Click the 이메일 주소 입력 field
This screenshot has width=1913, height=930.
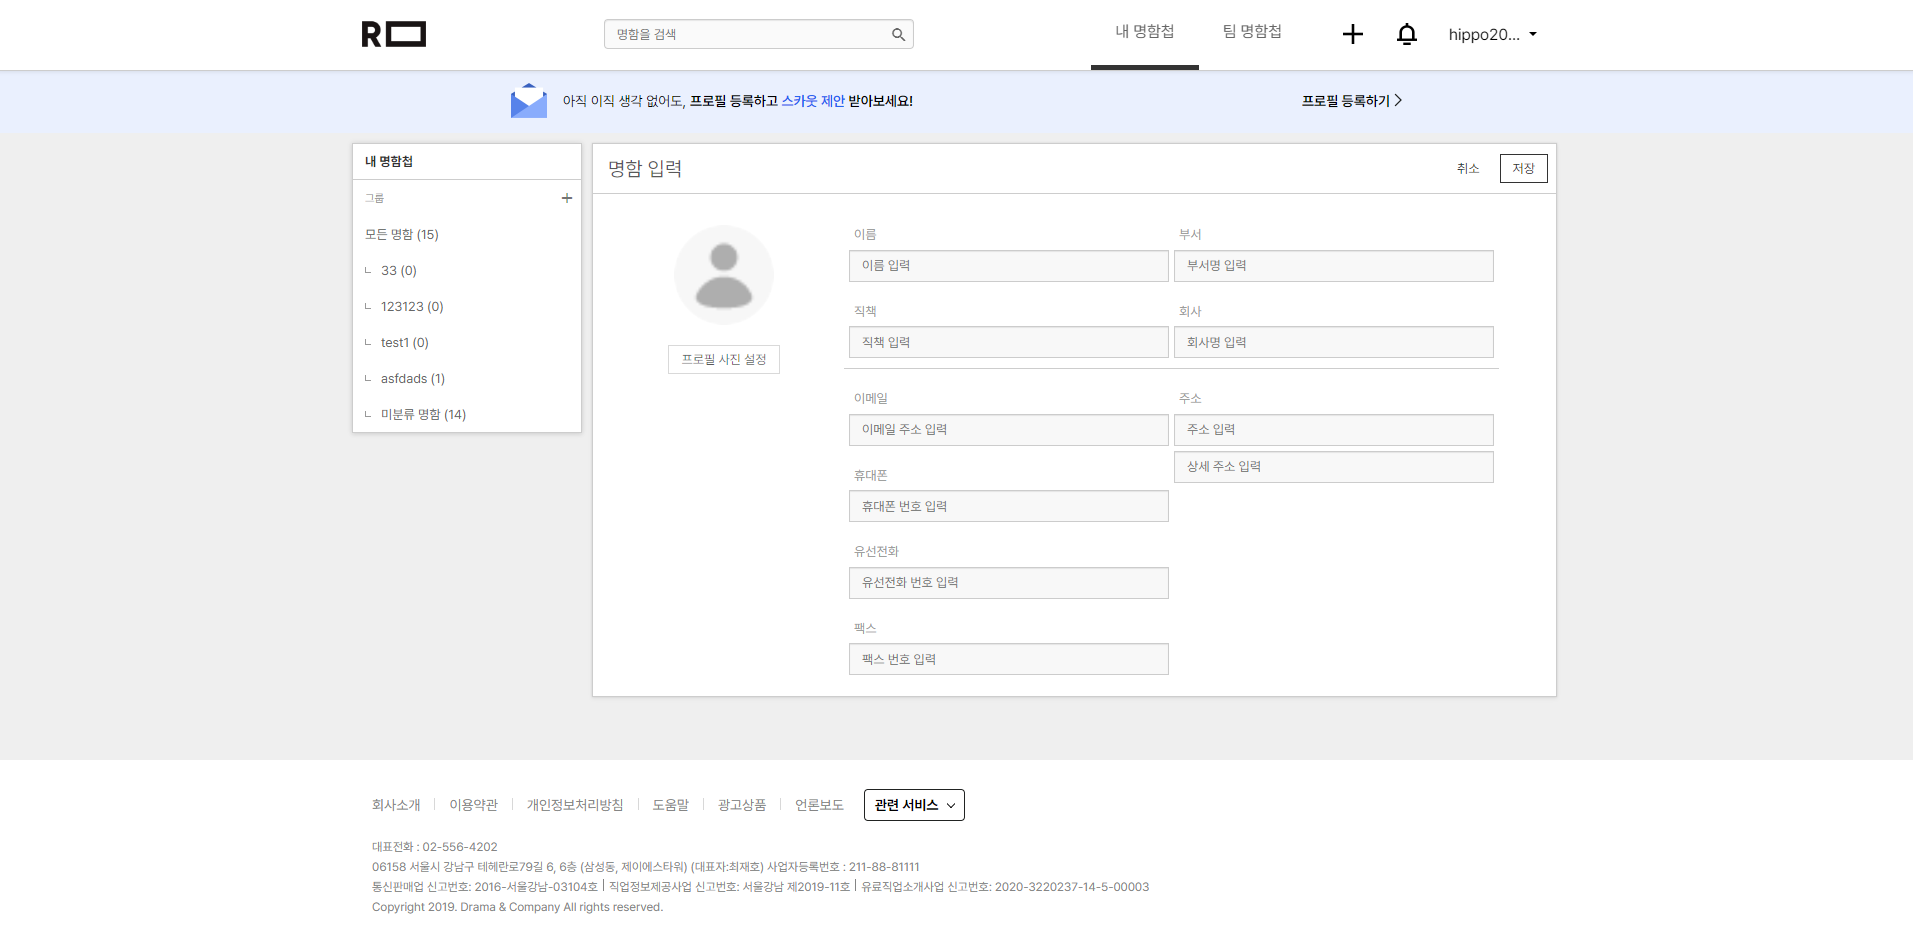(x=1009, y=430)
